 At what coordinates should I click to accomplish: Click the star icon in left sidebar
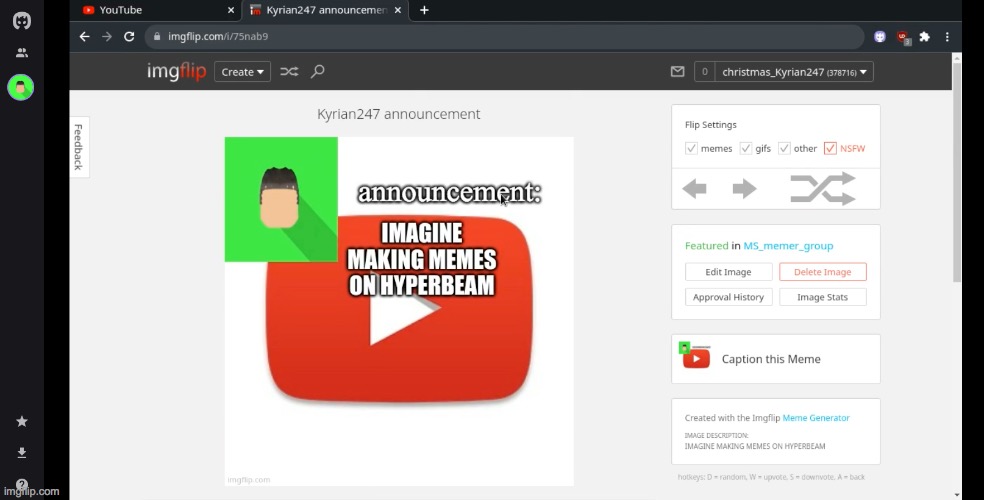pyautogui.click(x=22, y=421)
